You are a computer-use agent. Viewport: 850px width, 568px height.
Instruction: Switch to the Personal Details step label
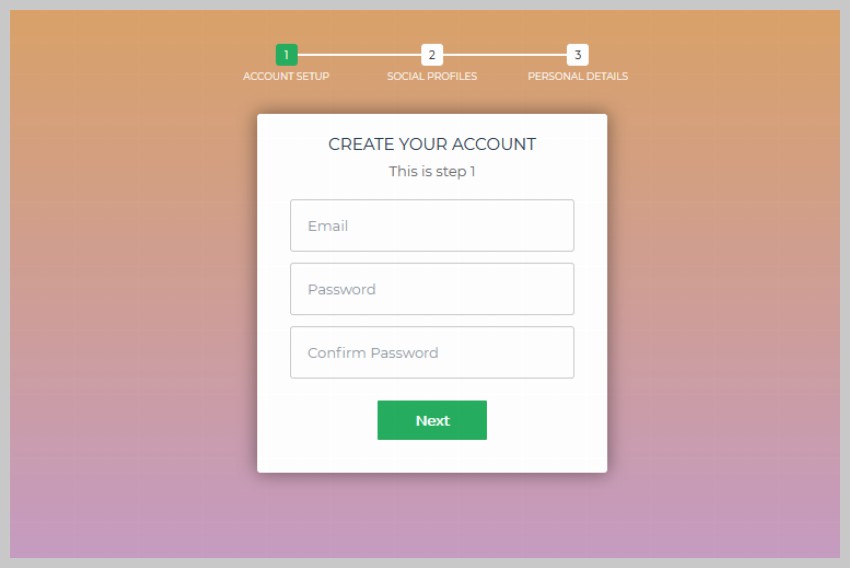(x=578, y=77)
